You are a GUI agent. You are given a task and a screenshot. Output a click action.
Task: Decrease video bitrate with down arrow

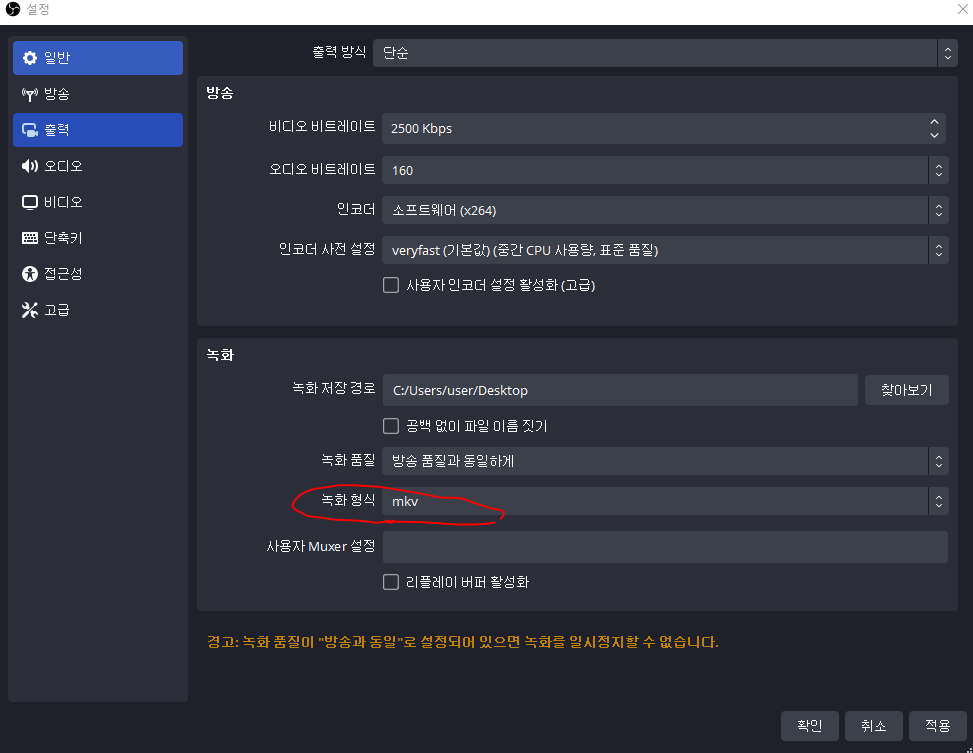click(935, 135)
